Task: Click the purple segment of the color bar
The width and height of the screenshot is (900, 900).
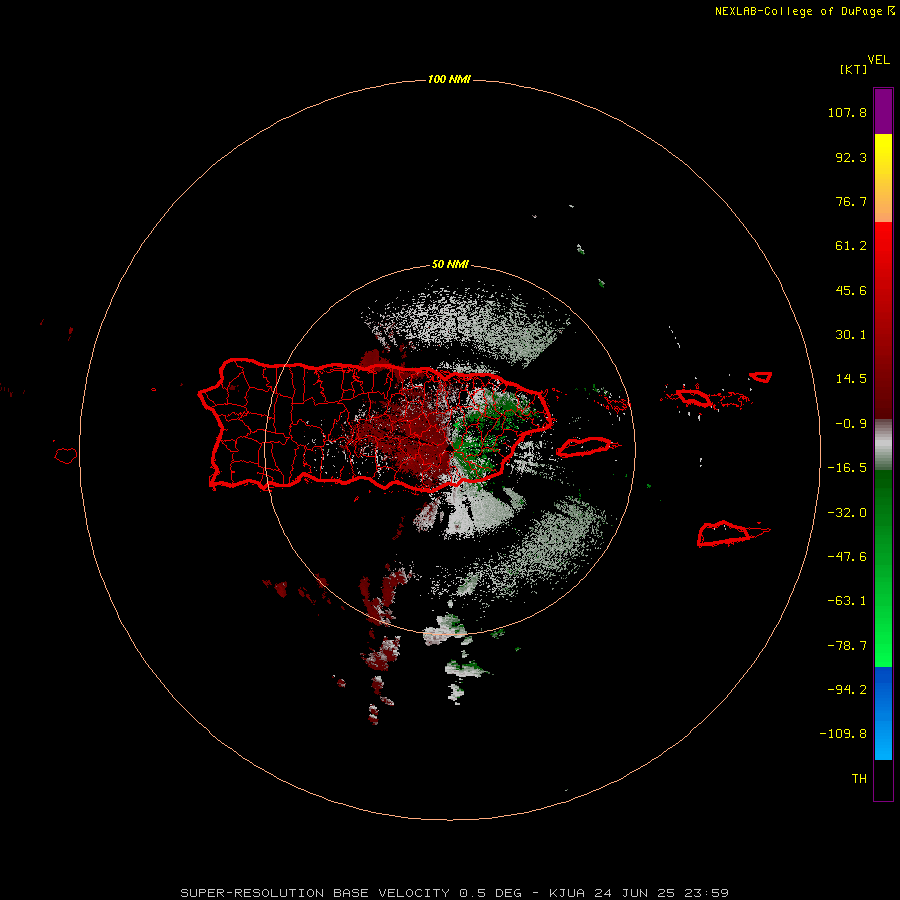Action: [883, 112]
